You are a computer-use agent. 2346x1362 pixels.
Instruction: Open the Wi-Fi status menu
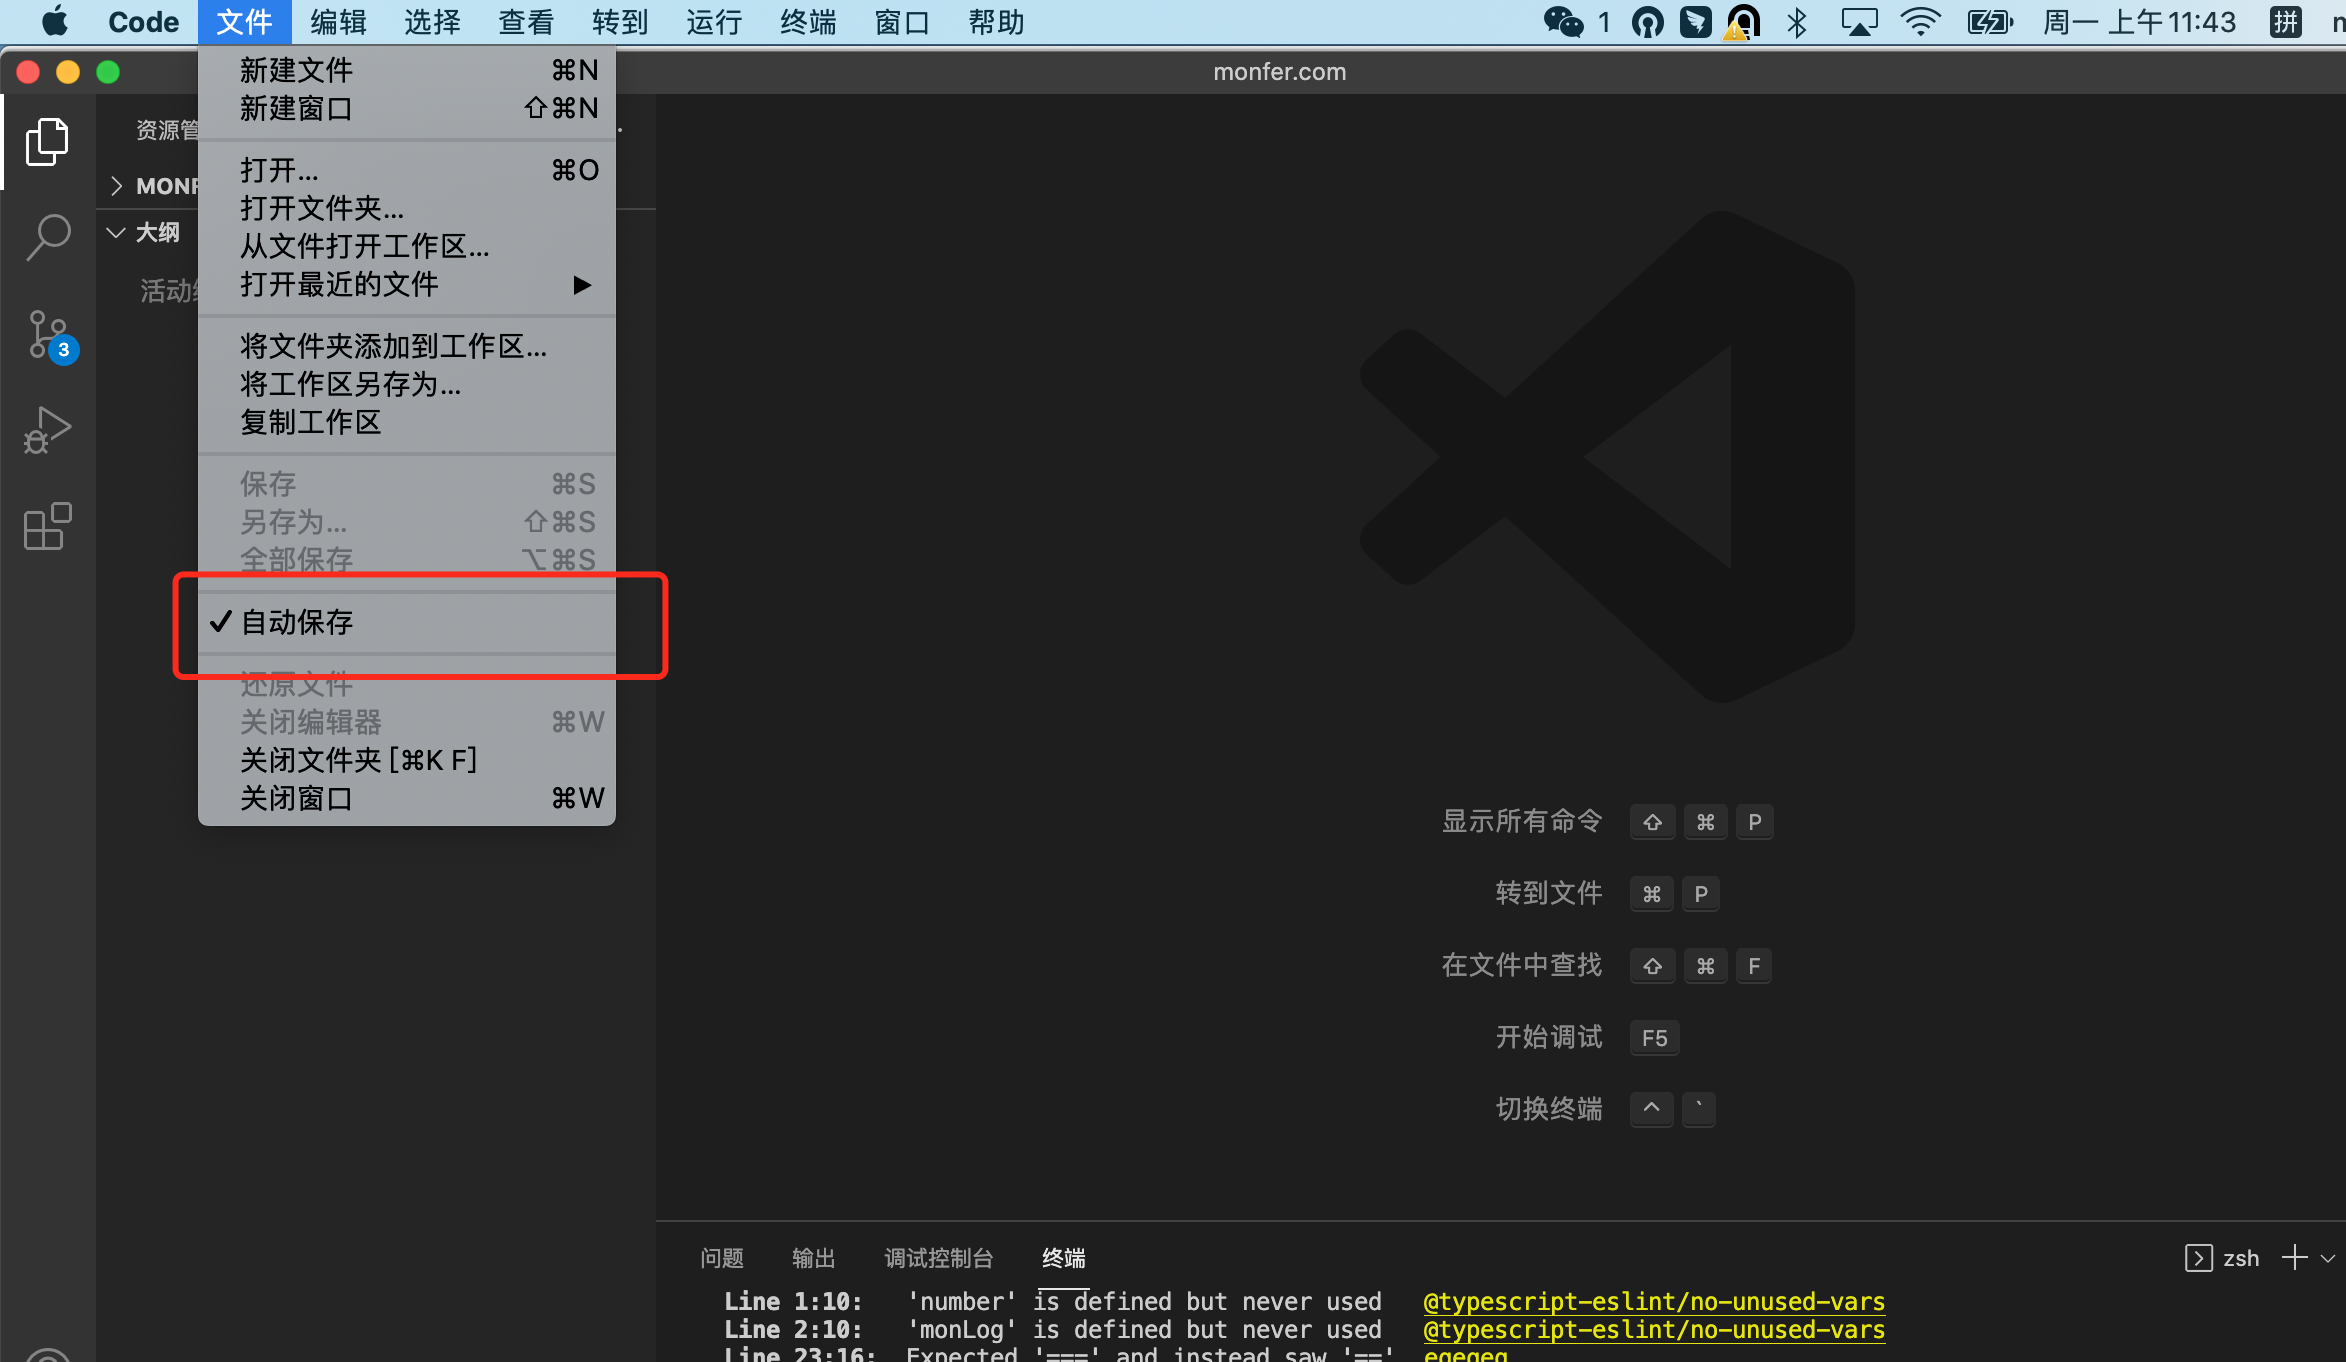[x=1920, y=22]
